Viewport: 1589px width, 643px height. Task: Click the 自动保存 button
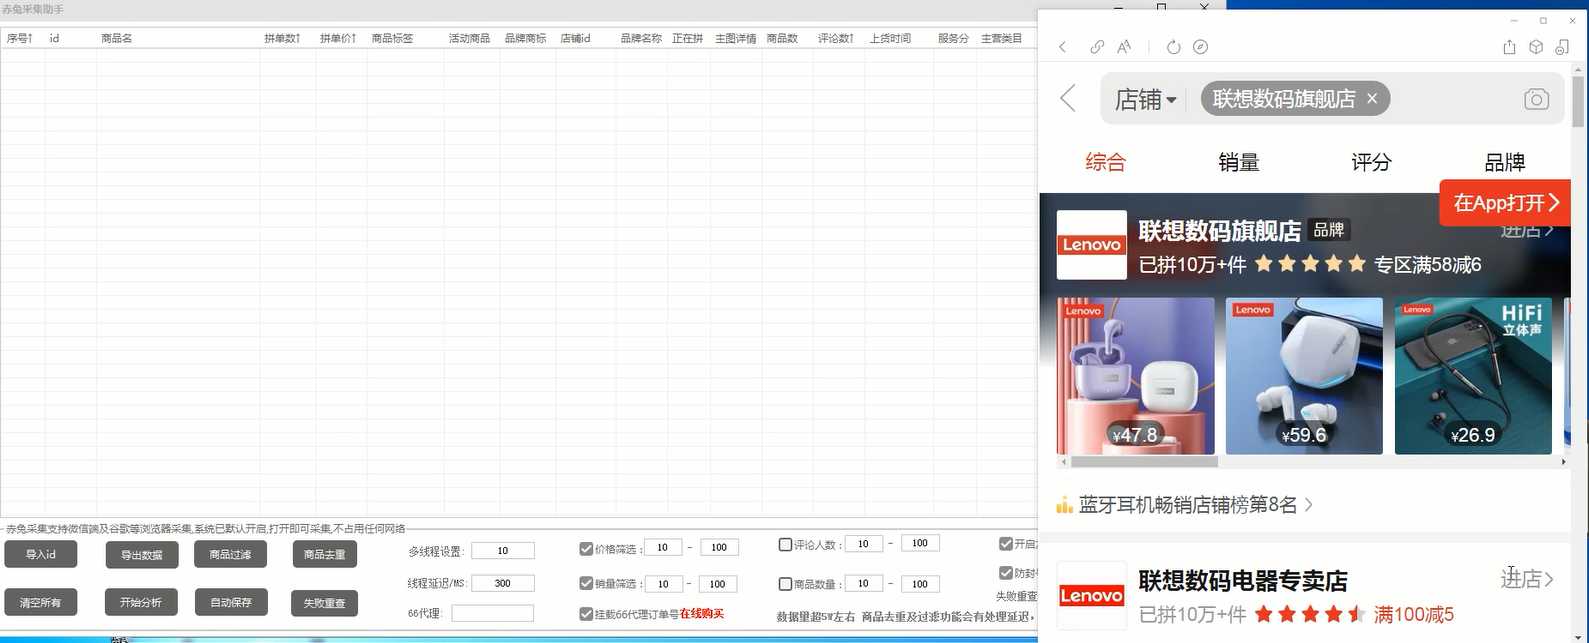pyautogui.click(x=231, y=602)
